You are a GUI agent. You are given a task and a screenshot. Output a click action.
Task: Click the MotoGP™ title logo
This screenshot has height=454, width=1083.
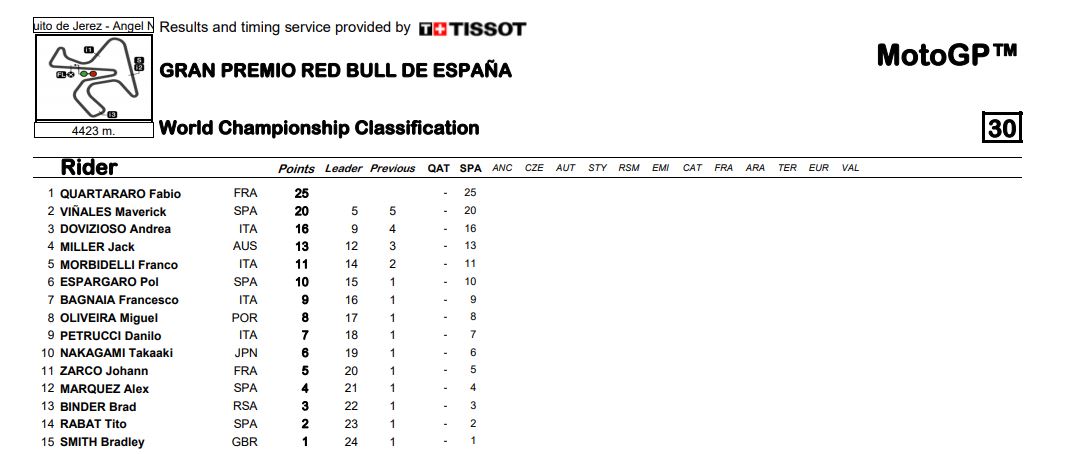point(947,54)
